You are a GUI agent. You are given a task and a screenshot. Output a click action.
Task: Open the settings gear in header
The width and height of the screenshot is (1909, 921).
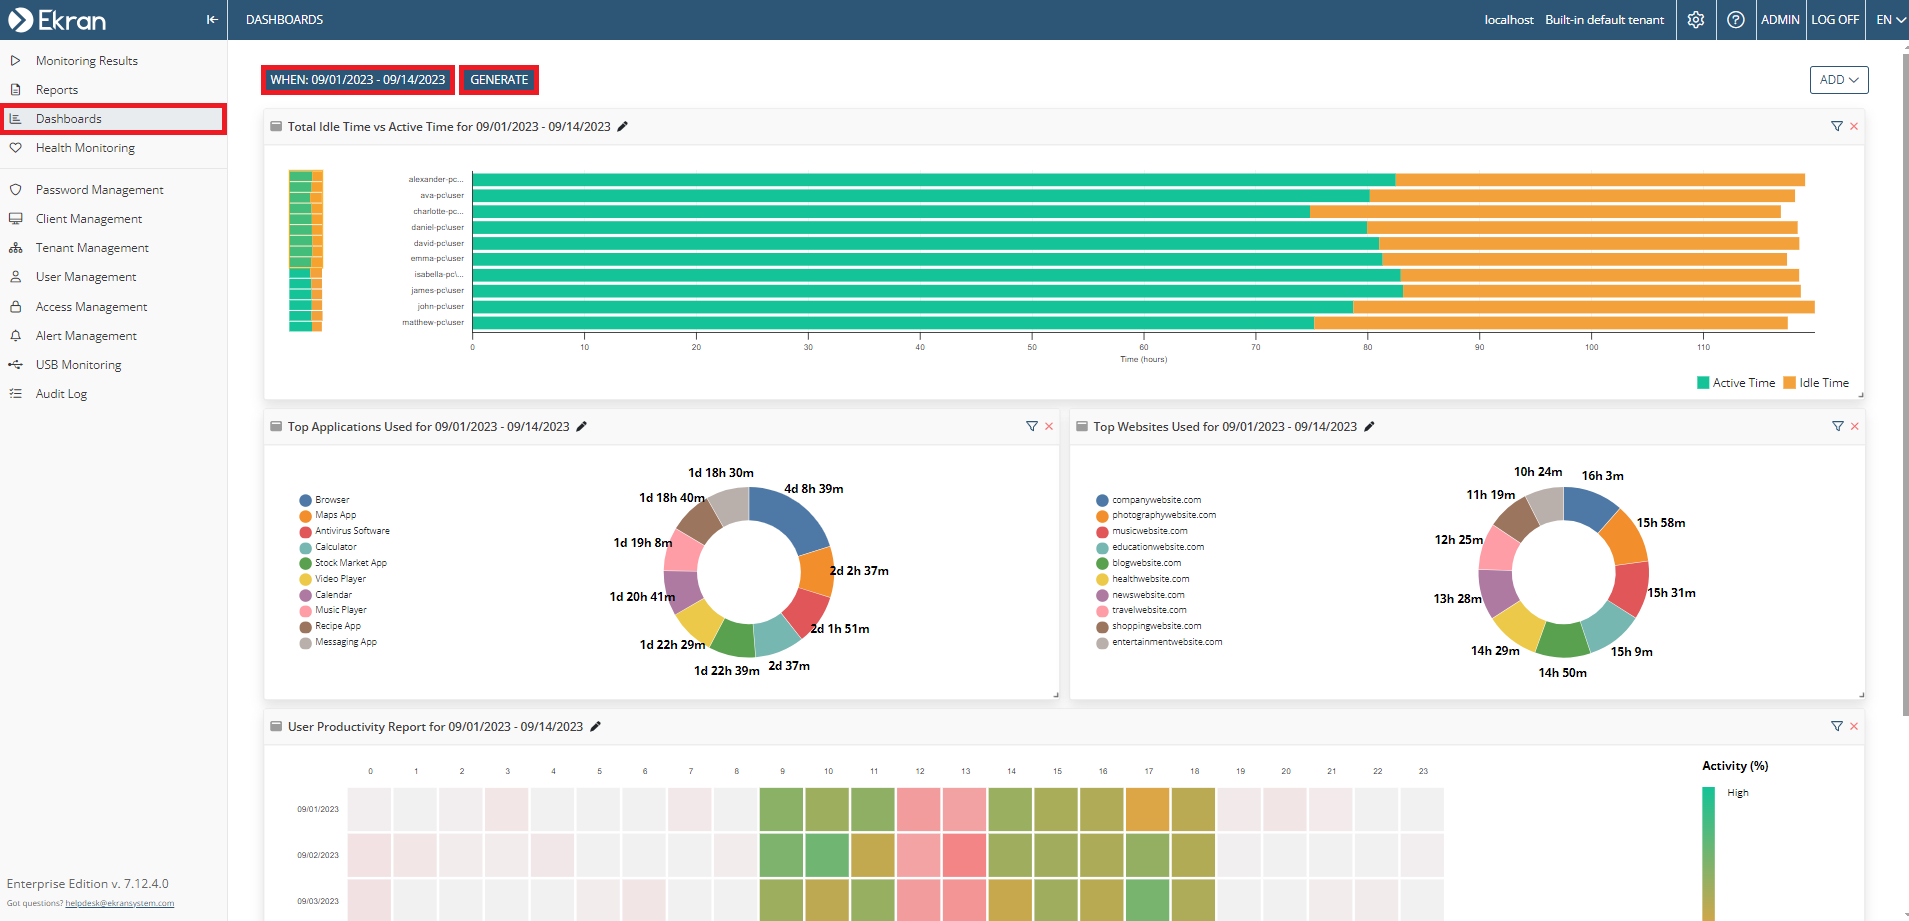(x=1696, y=19)
